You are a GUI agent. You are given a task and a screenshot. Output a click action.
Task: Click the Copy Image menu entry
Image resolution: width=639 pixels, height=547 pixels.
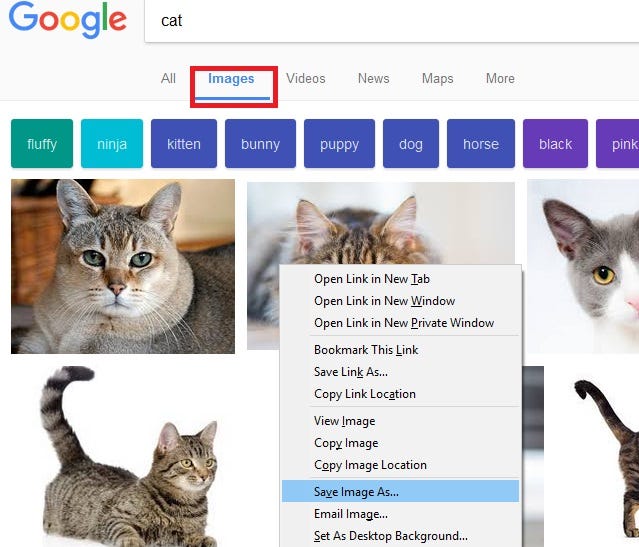pyautogui.click(x=400, y=443)
